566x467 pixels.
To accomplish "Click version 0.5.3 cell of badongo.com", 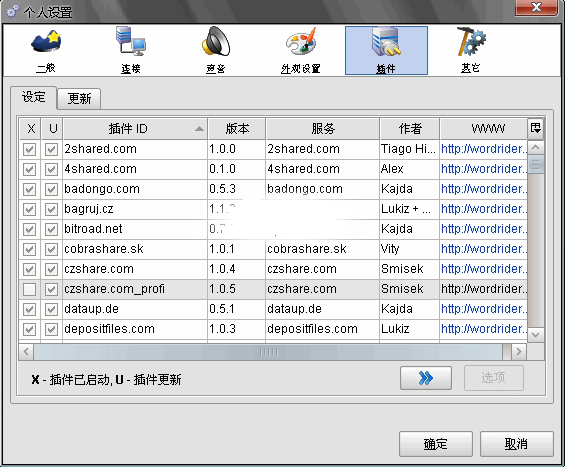I will (x=237, y=189).
